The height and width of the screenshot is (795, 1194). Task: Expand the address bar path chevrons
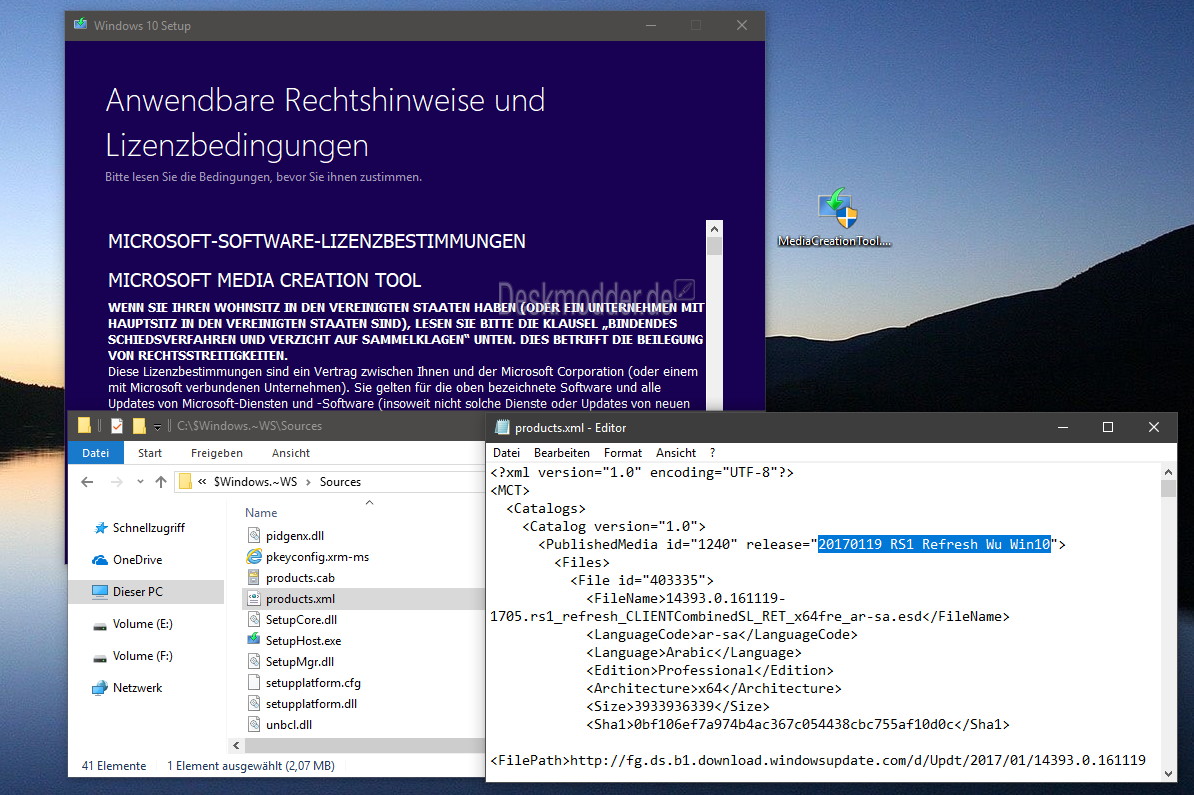202,482
